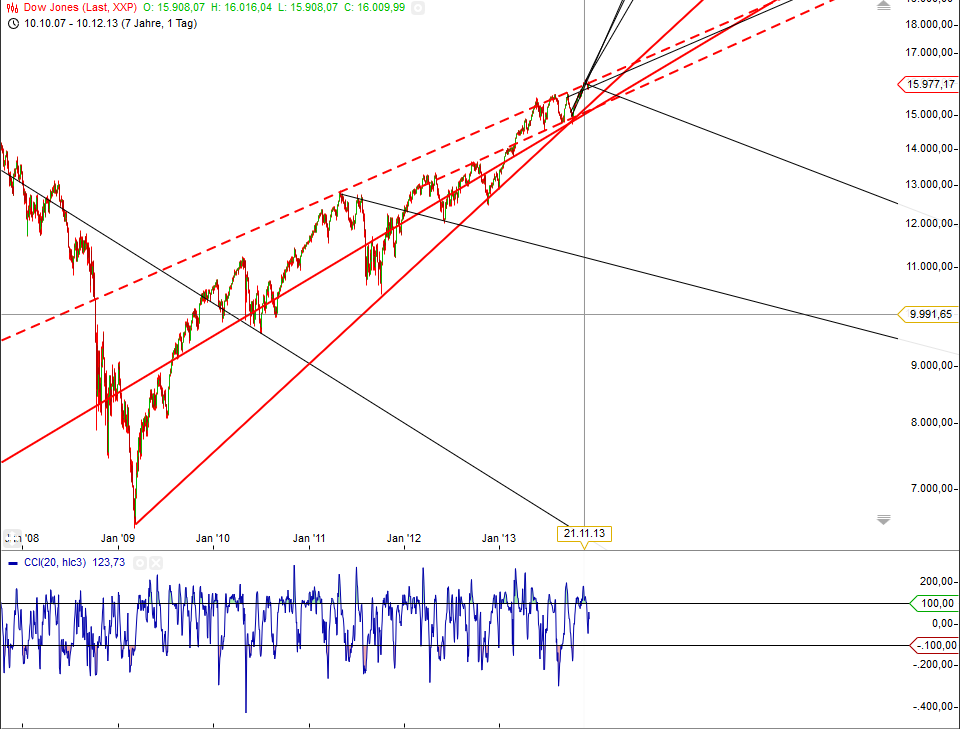Open the CCI indicator settings gear icon
This screenshot has height=729, width=960.
click(140, 563)
